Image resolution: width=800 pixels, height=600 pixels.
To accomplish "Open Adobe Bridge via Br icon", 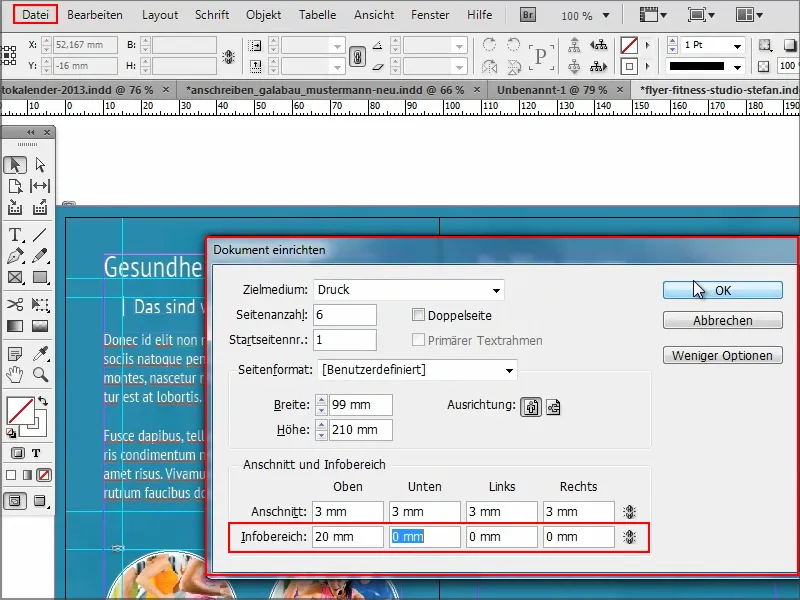I will tap(528, 15).
